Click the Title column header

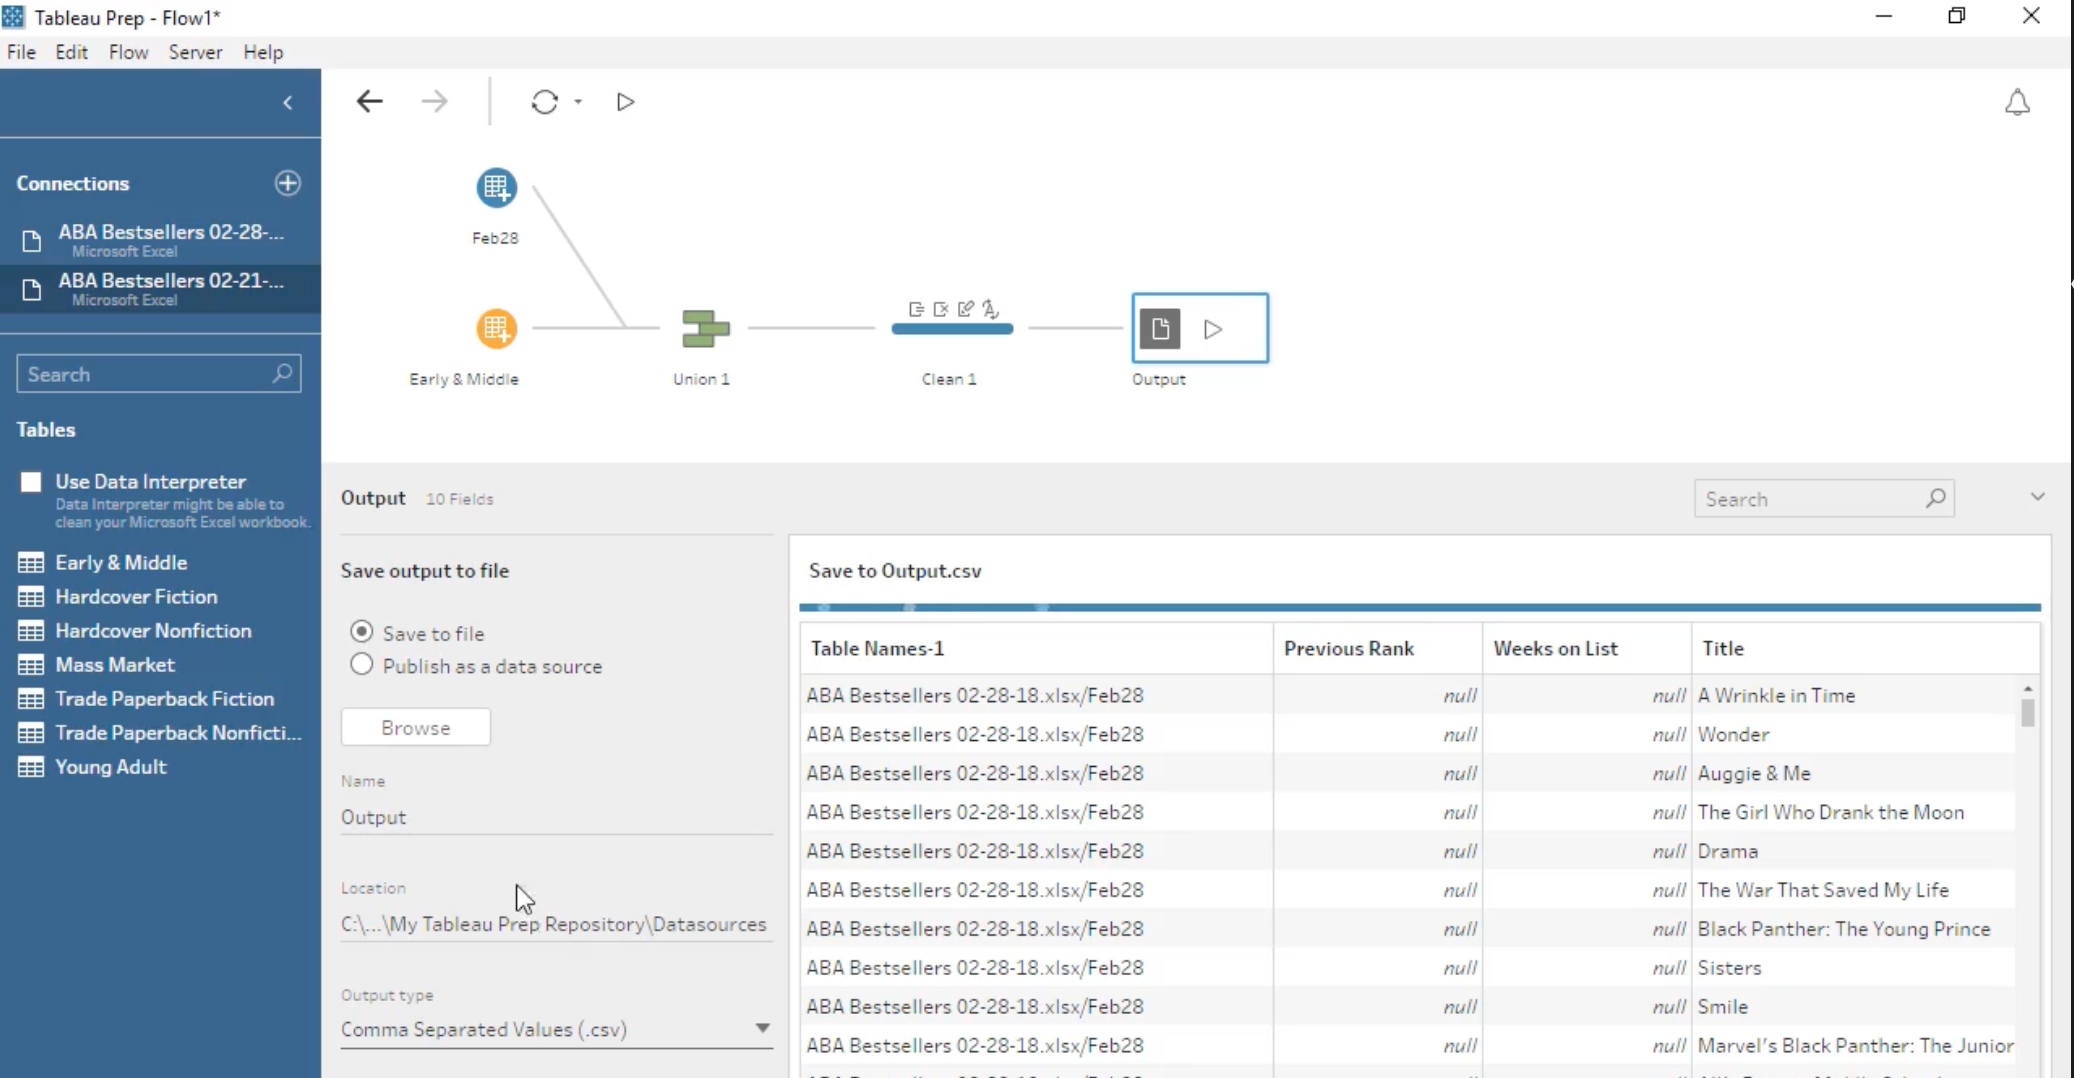click(x=1866, y=649)
